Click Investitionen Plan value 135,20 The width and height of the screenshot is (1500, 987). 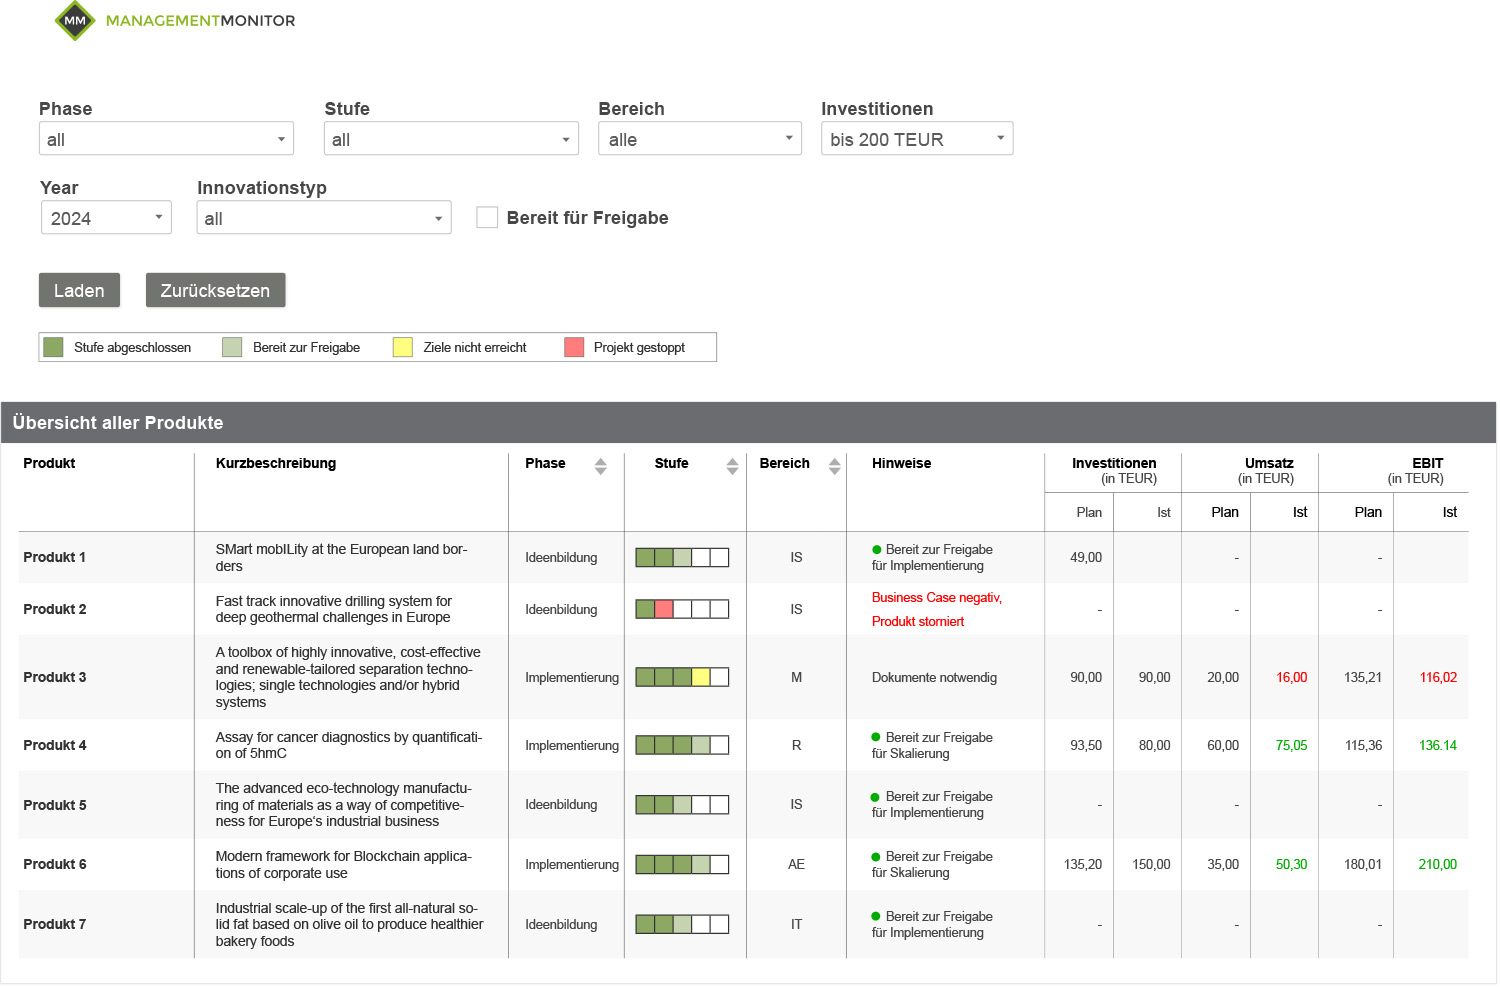[1083, 864]
